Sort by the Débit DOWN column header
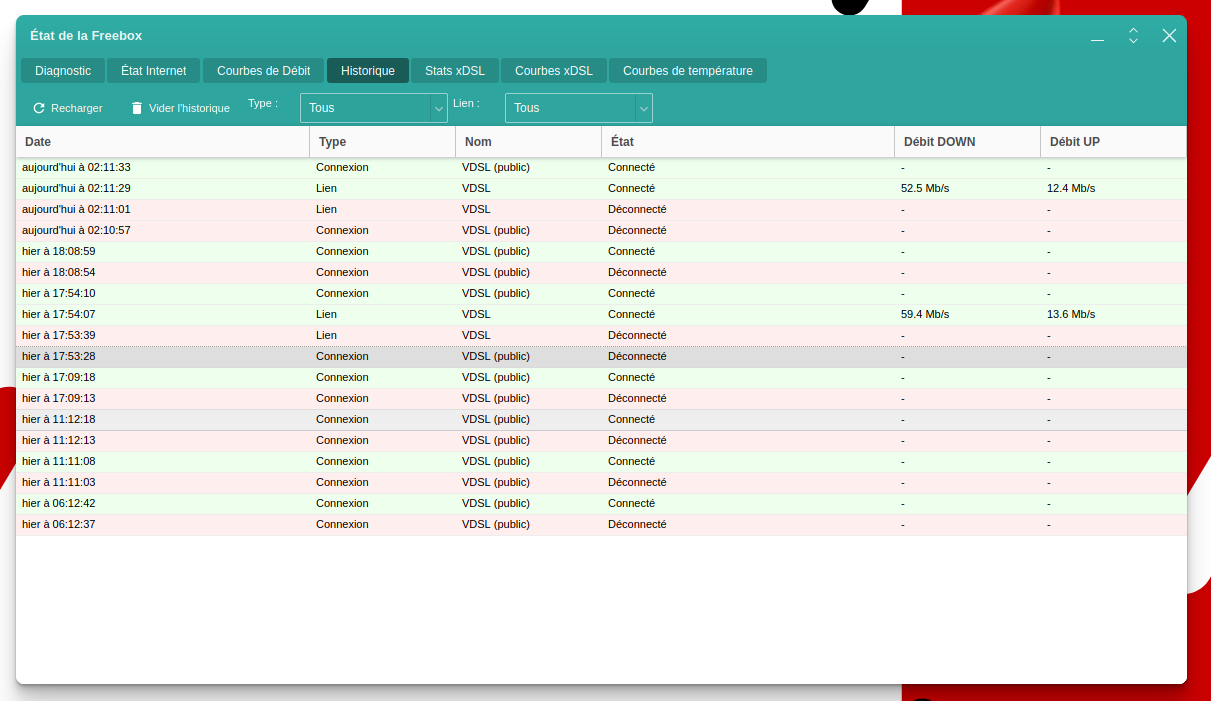 tap(968, 142)
